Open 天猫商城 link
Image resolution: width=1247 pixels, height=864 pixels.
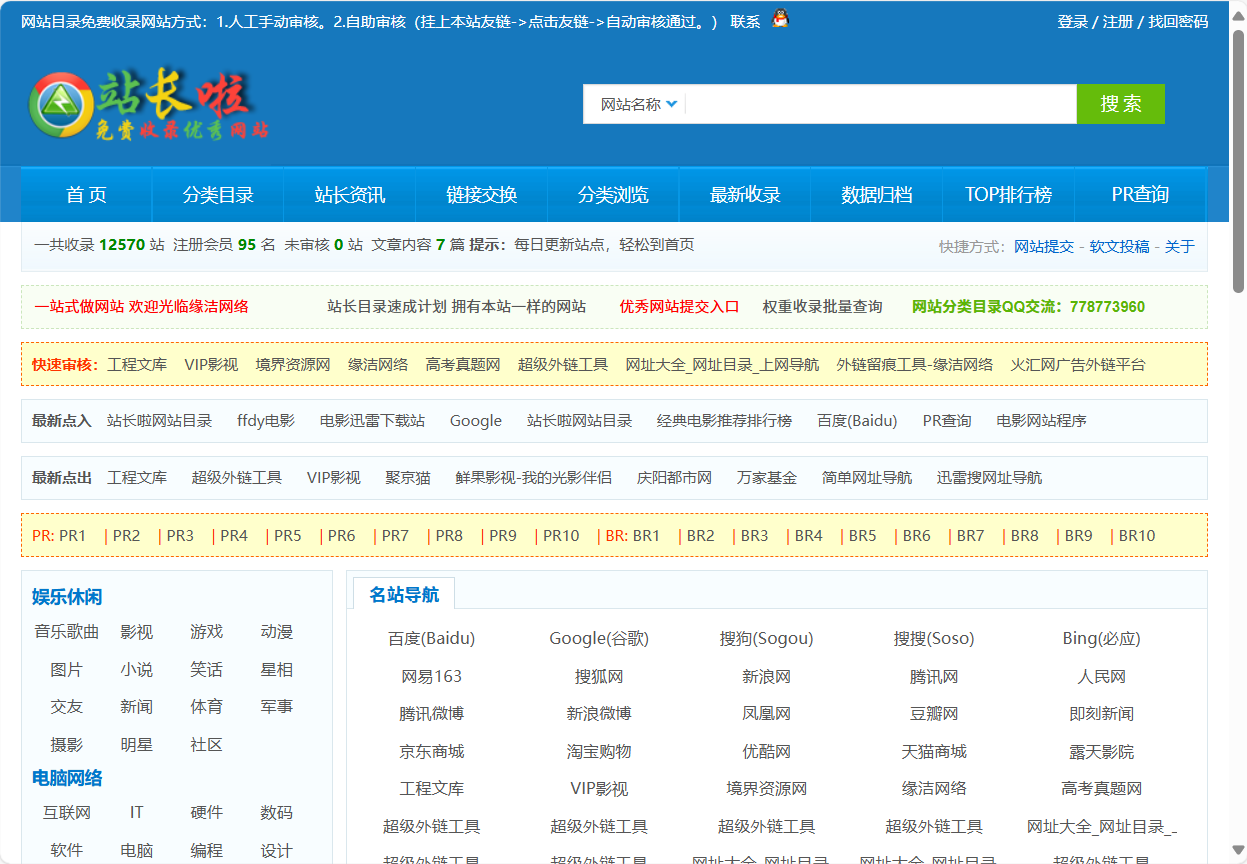point(934,752)
